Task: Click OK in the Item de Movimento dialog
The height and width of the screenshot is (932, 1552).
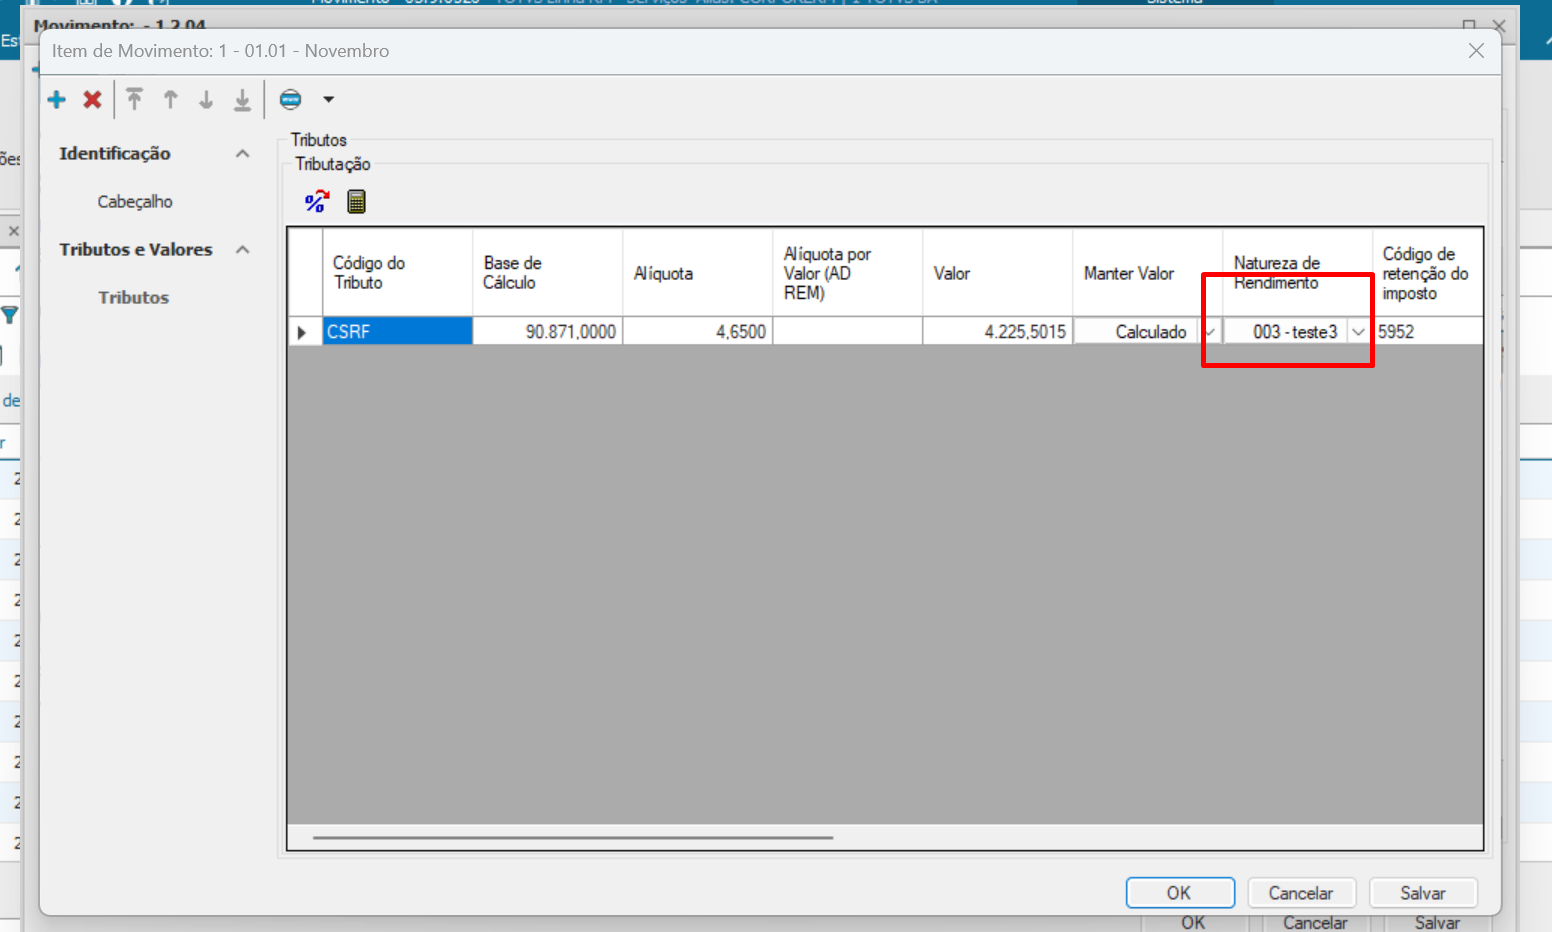Action: 1180,893
